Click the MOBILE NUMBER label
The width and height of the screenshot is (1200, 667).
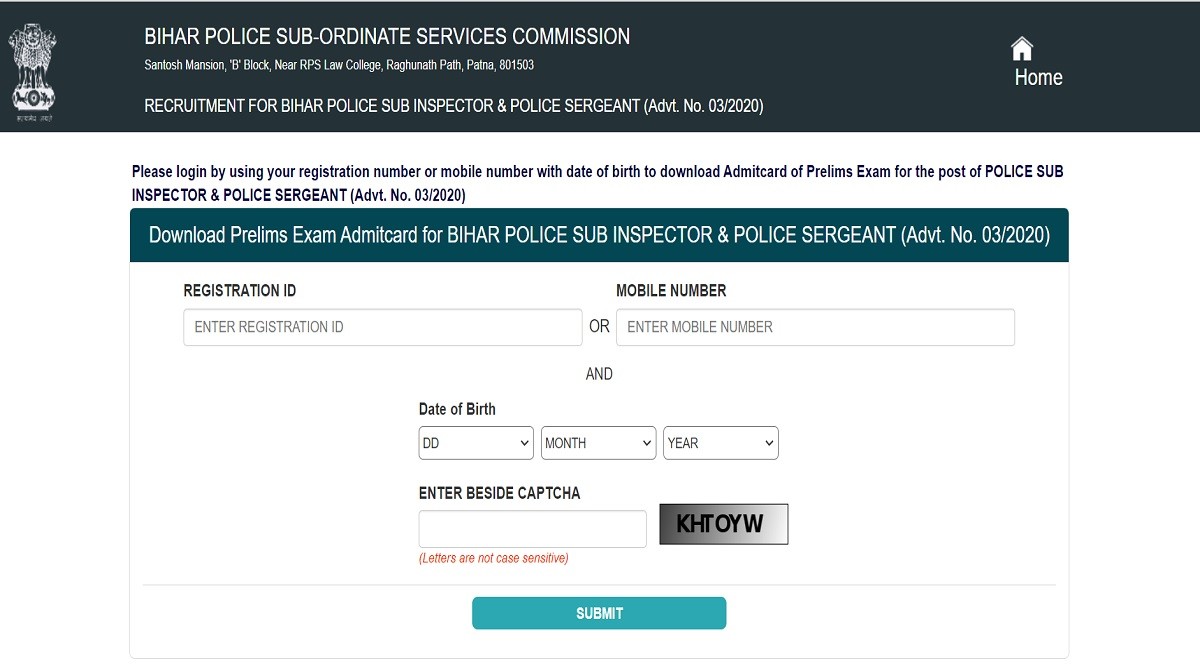coord(671,291)
